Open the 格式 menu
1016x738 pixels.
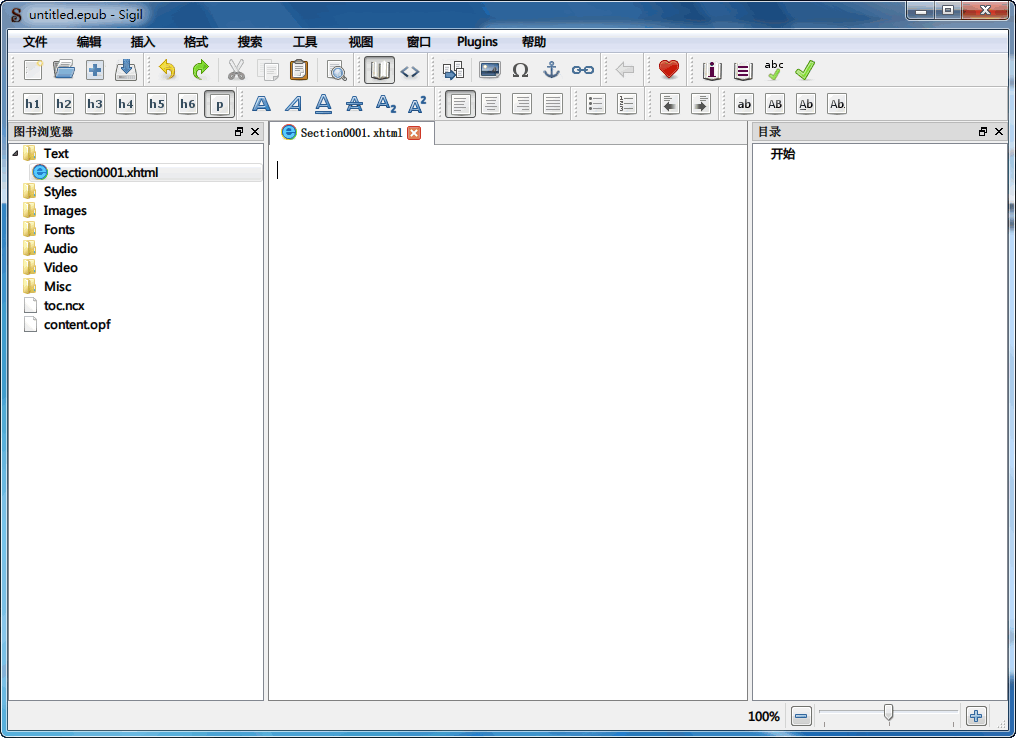tap(196, 42)
